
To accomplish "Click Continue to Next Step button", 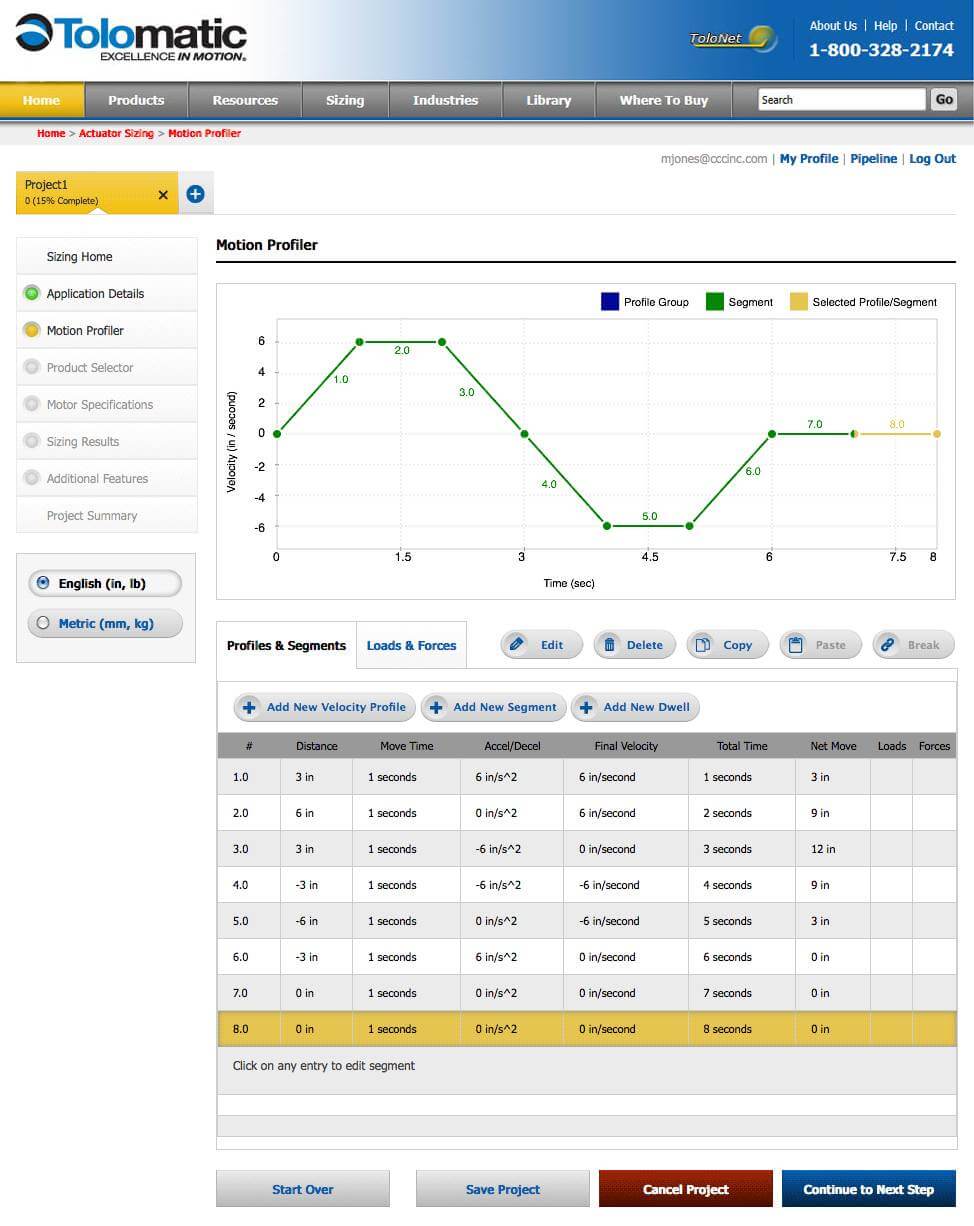I will [868, 1189].
